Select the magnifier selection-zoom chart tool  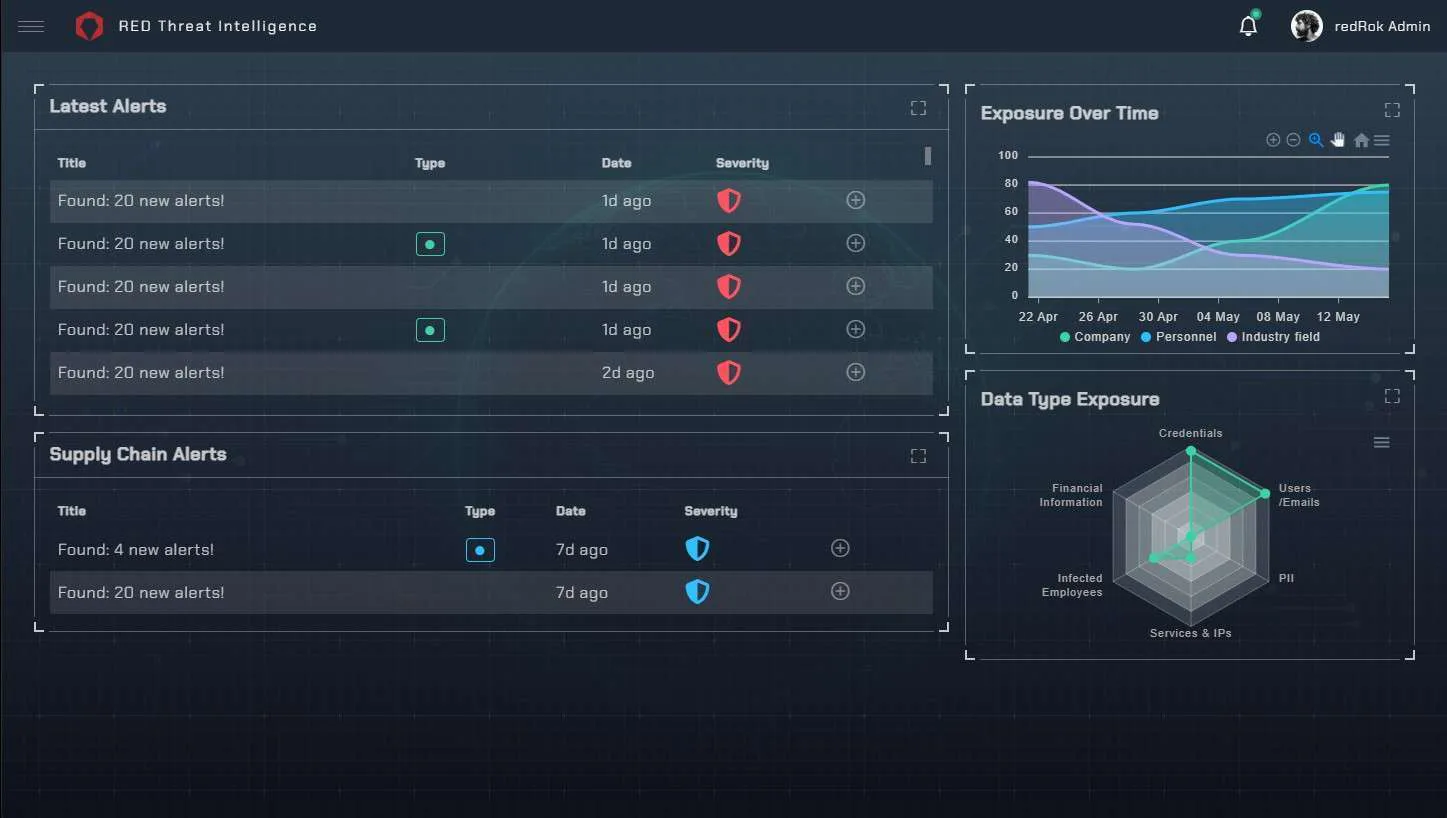(x=1316, y=140)
